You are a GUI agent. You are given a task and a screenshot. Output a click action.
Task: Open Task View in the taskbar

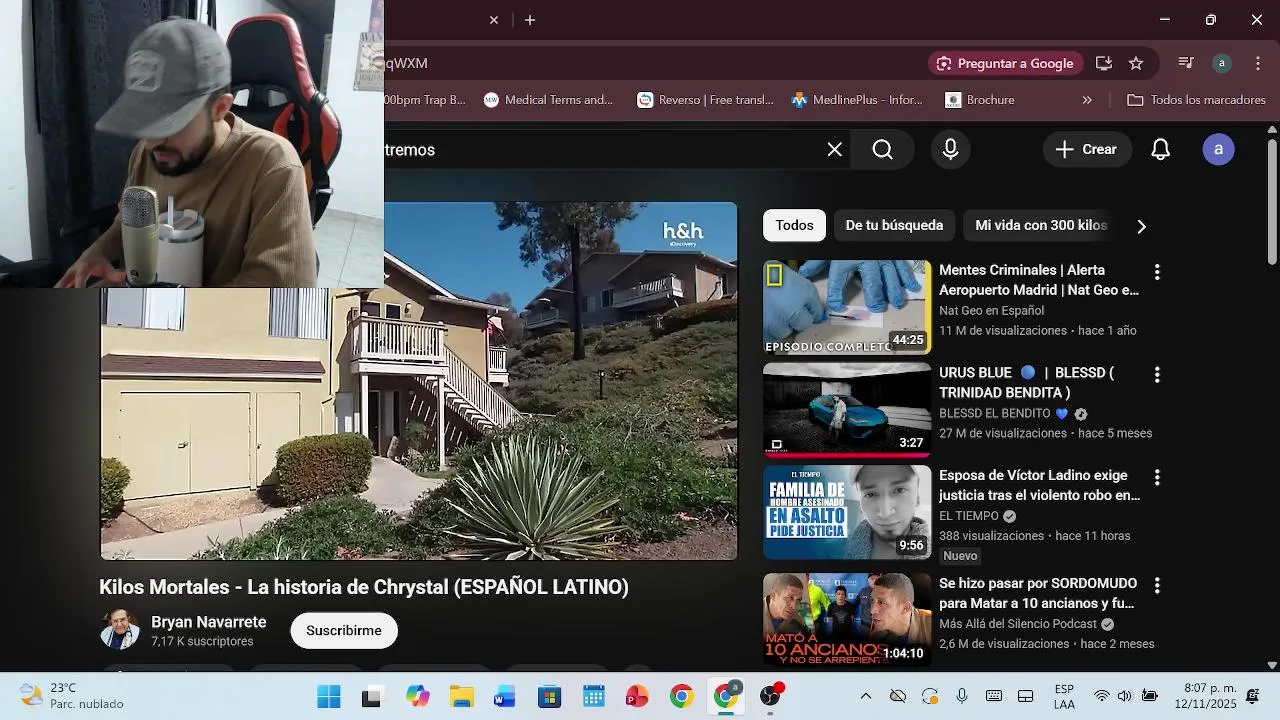372,697
